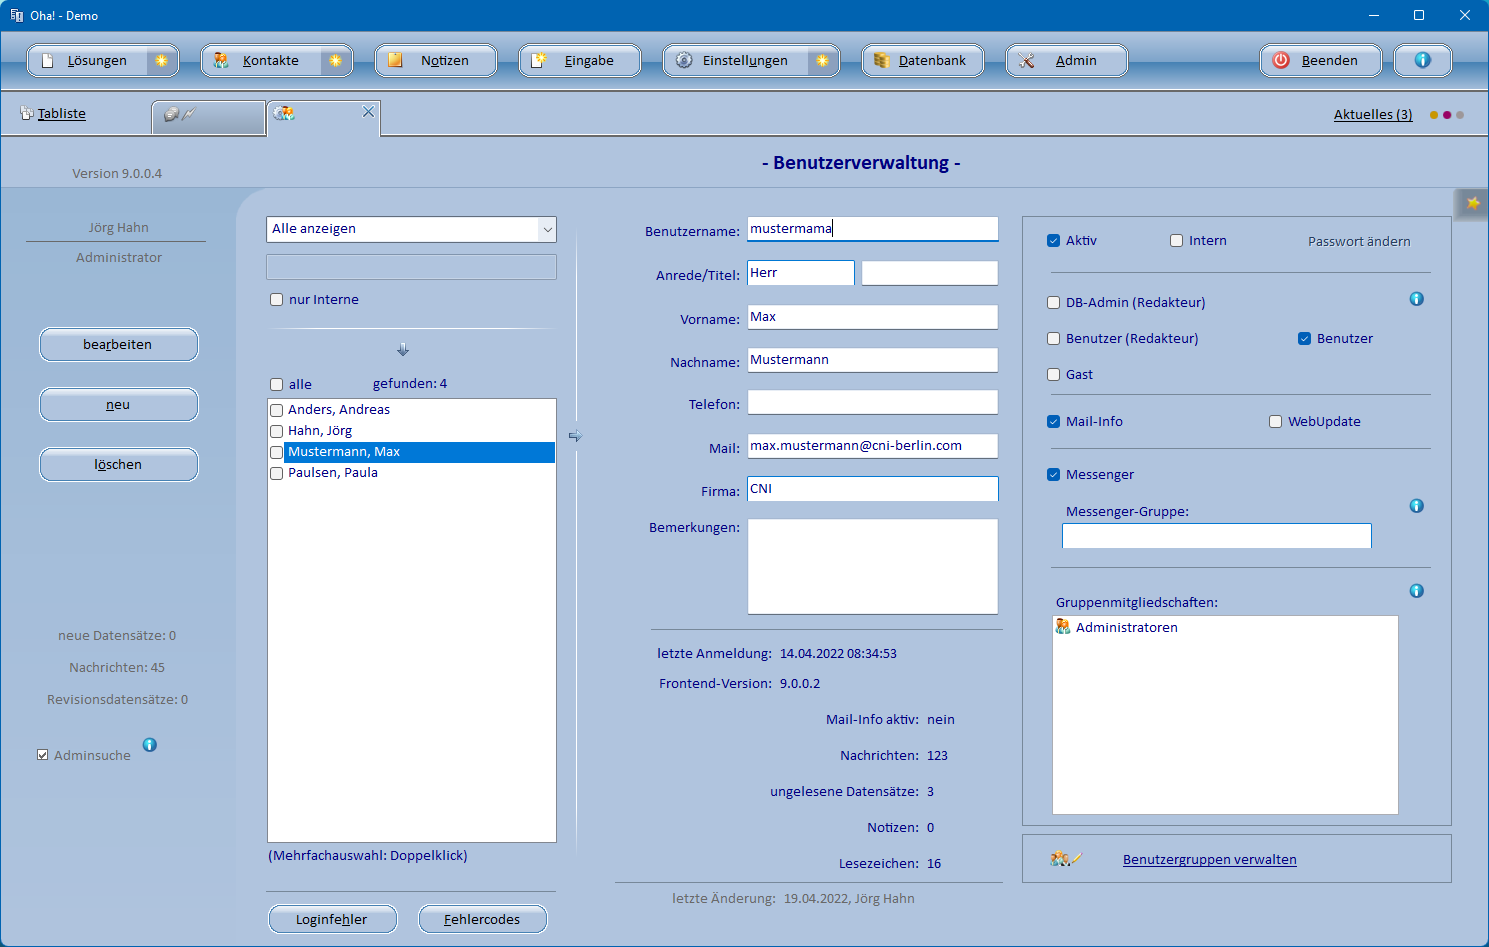Click the Loginfehler button
The width and height of the screenshot is (1489, 947).
tap(332, 919)
